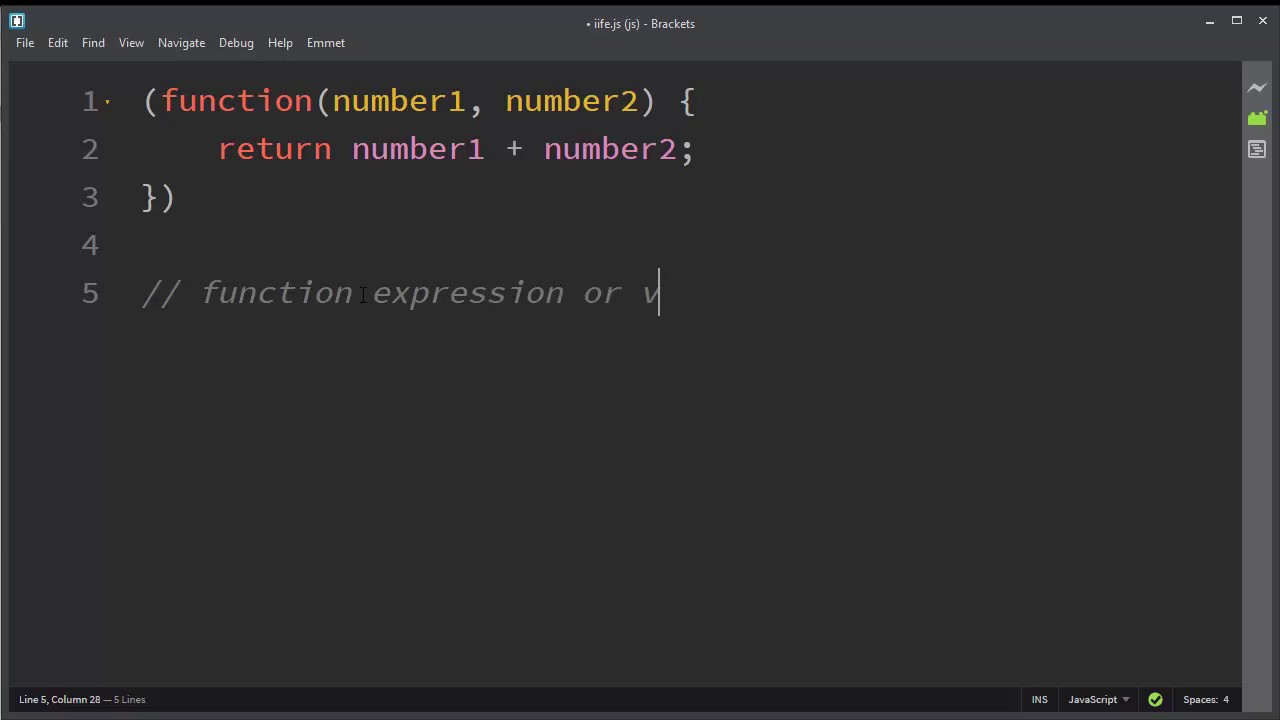Open the JavaScript language dropdown
The image size is (1280, 720).
click(x=1098, y=700)
